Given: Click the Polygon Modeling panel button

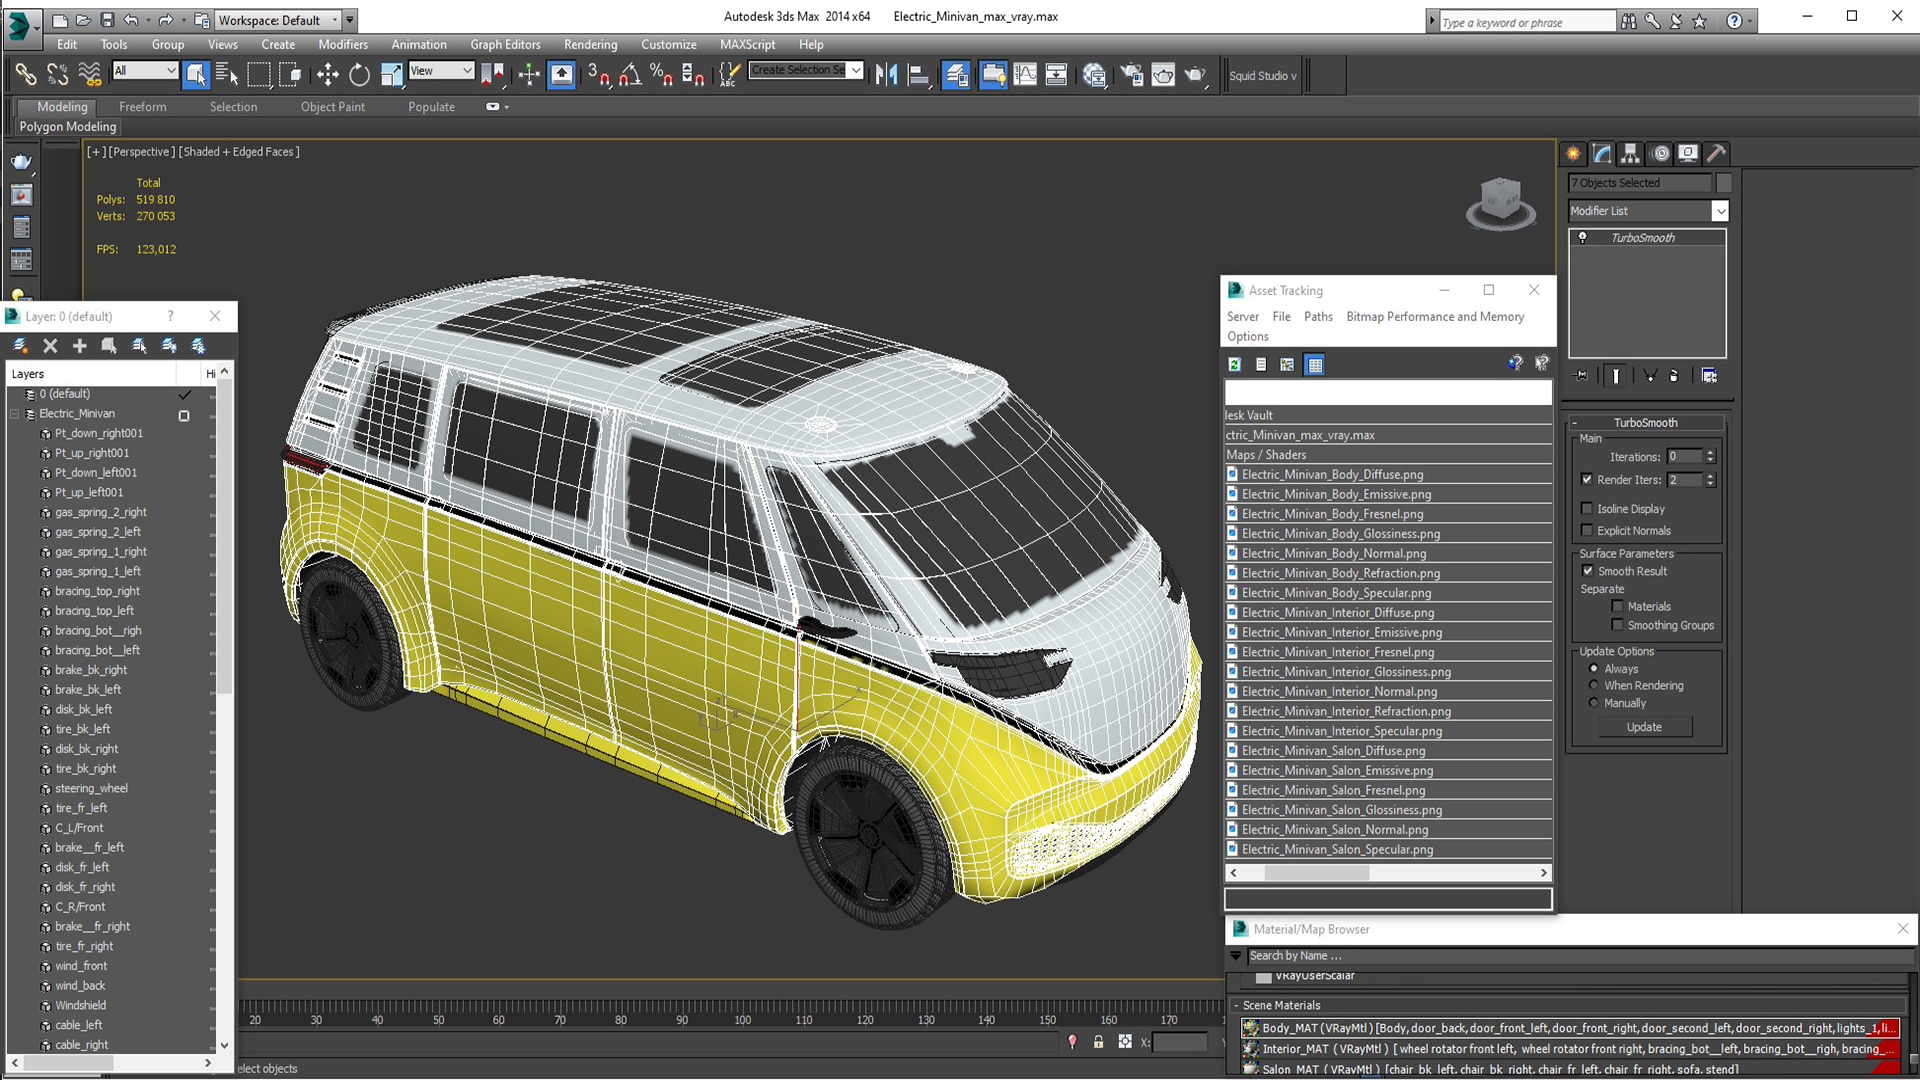Looking at the screenshot, I should pos(68,127).
